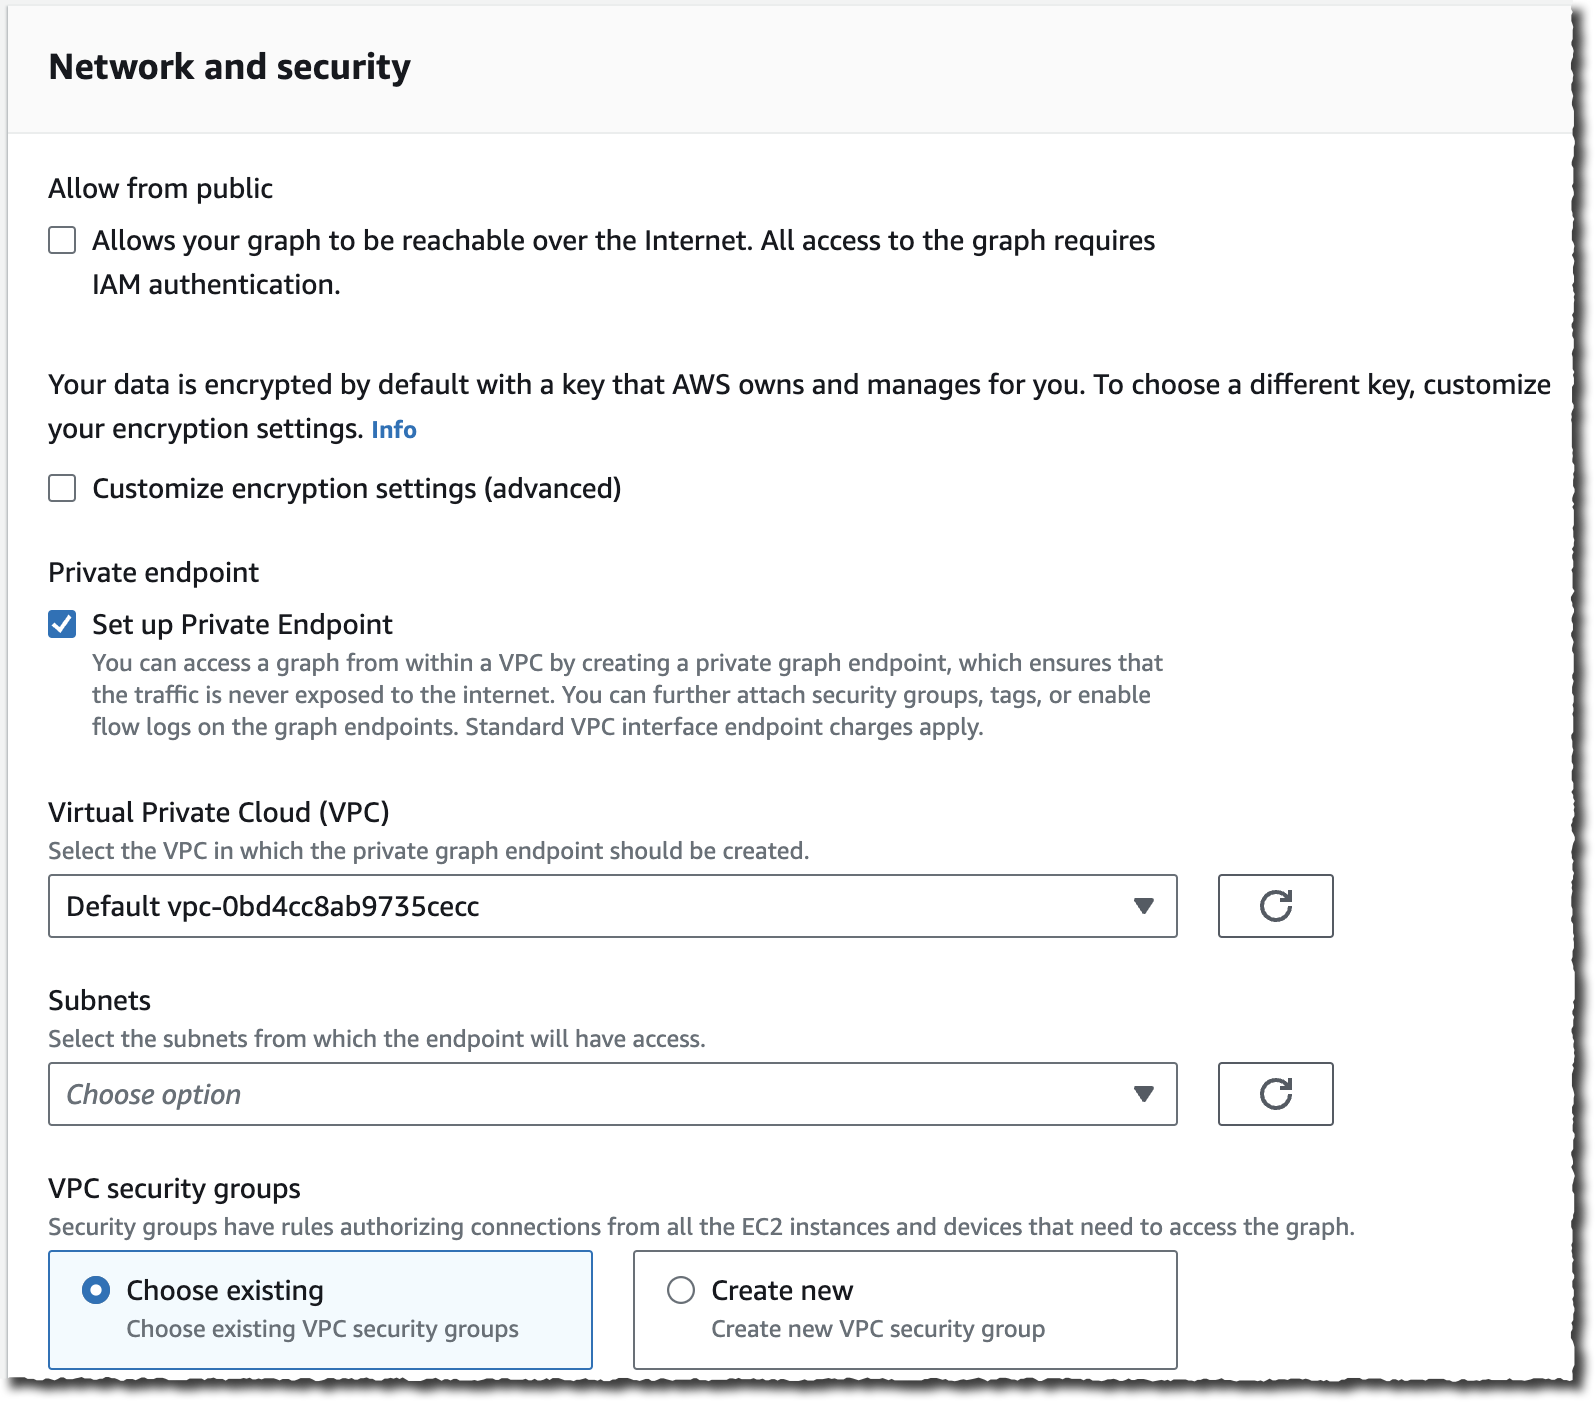Viewport: 1596px width, 1402px height.
Task: Check Customize encryption settings (advanced)
Action: (62, 488)
